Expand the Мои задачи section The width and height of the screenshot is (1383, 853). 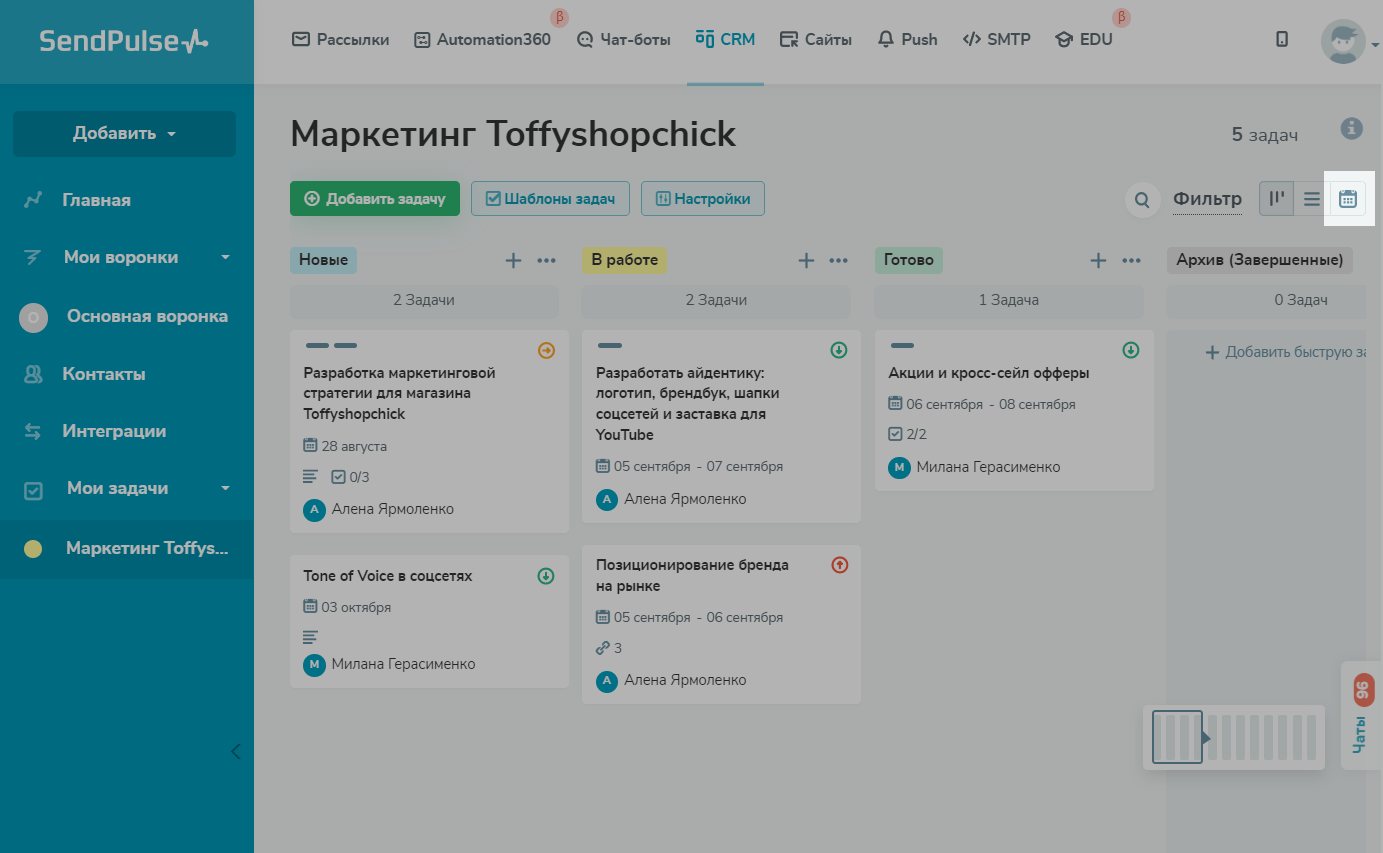coord(225,488)
